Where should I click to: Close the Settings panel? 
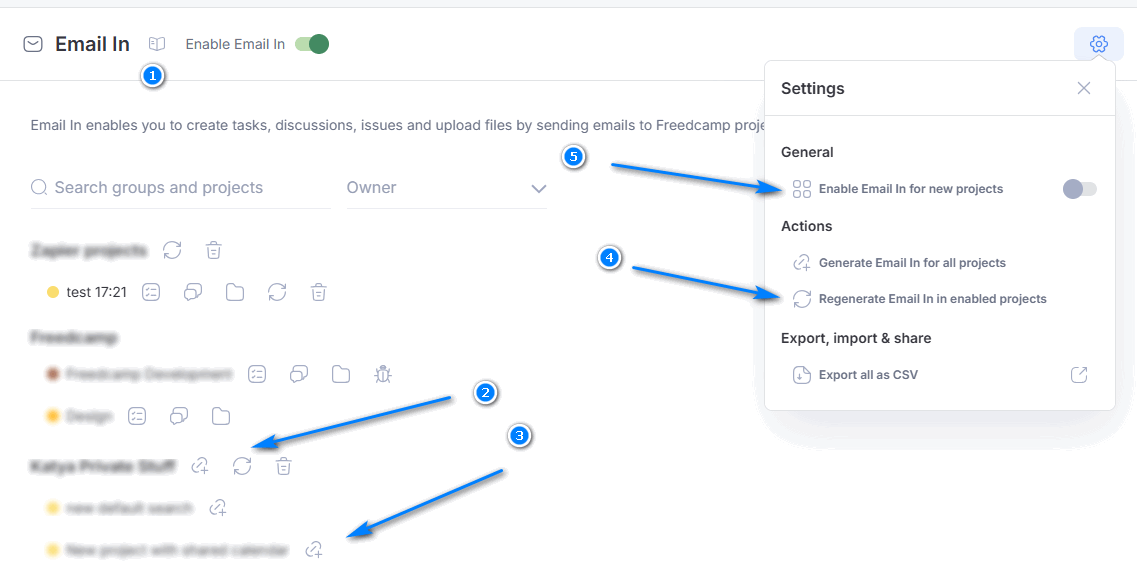pyautogui.click(x=1083, y=88)
